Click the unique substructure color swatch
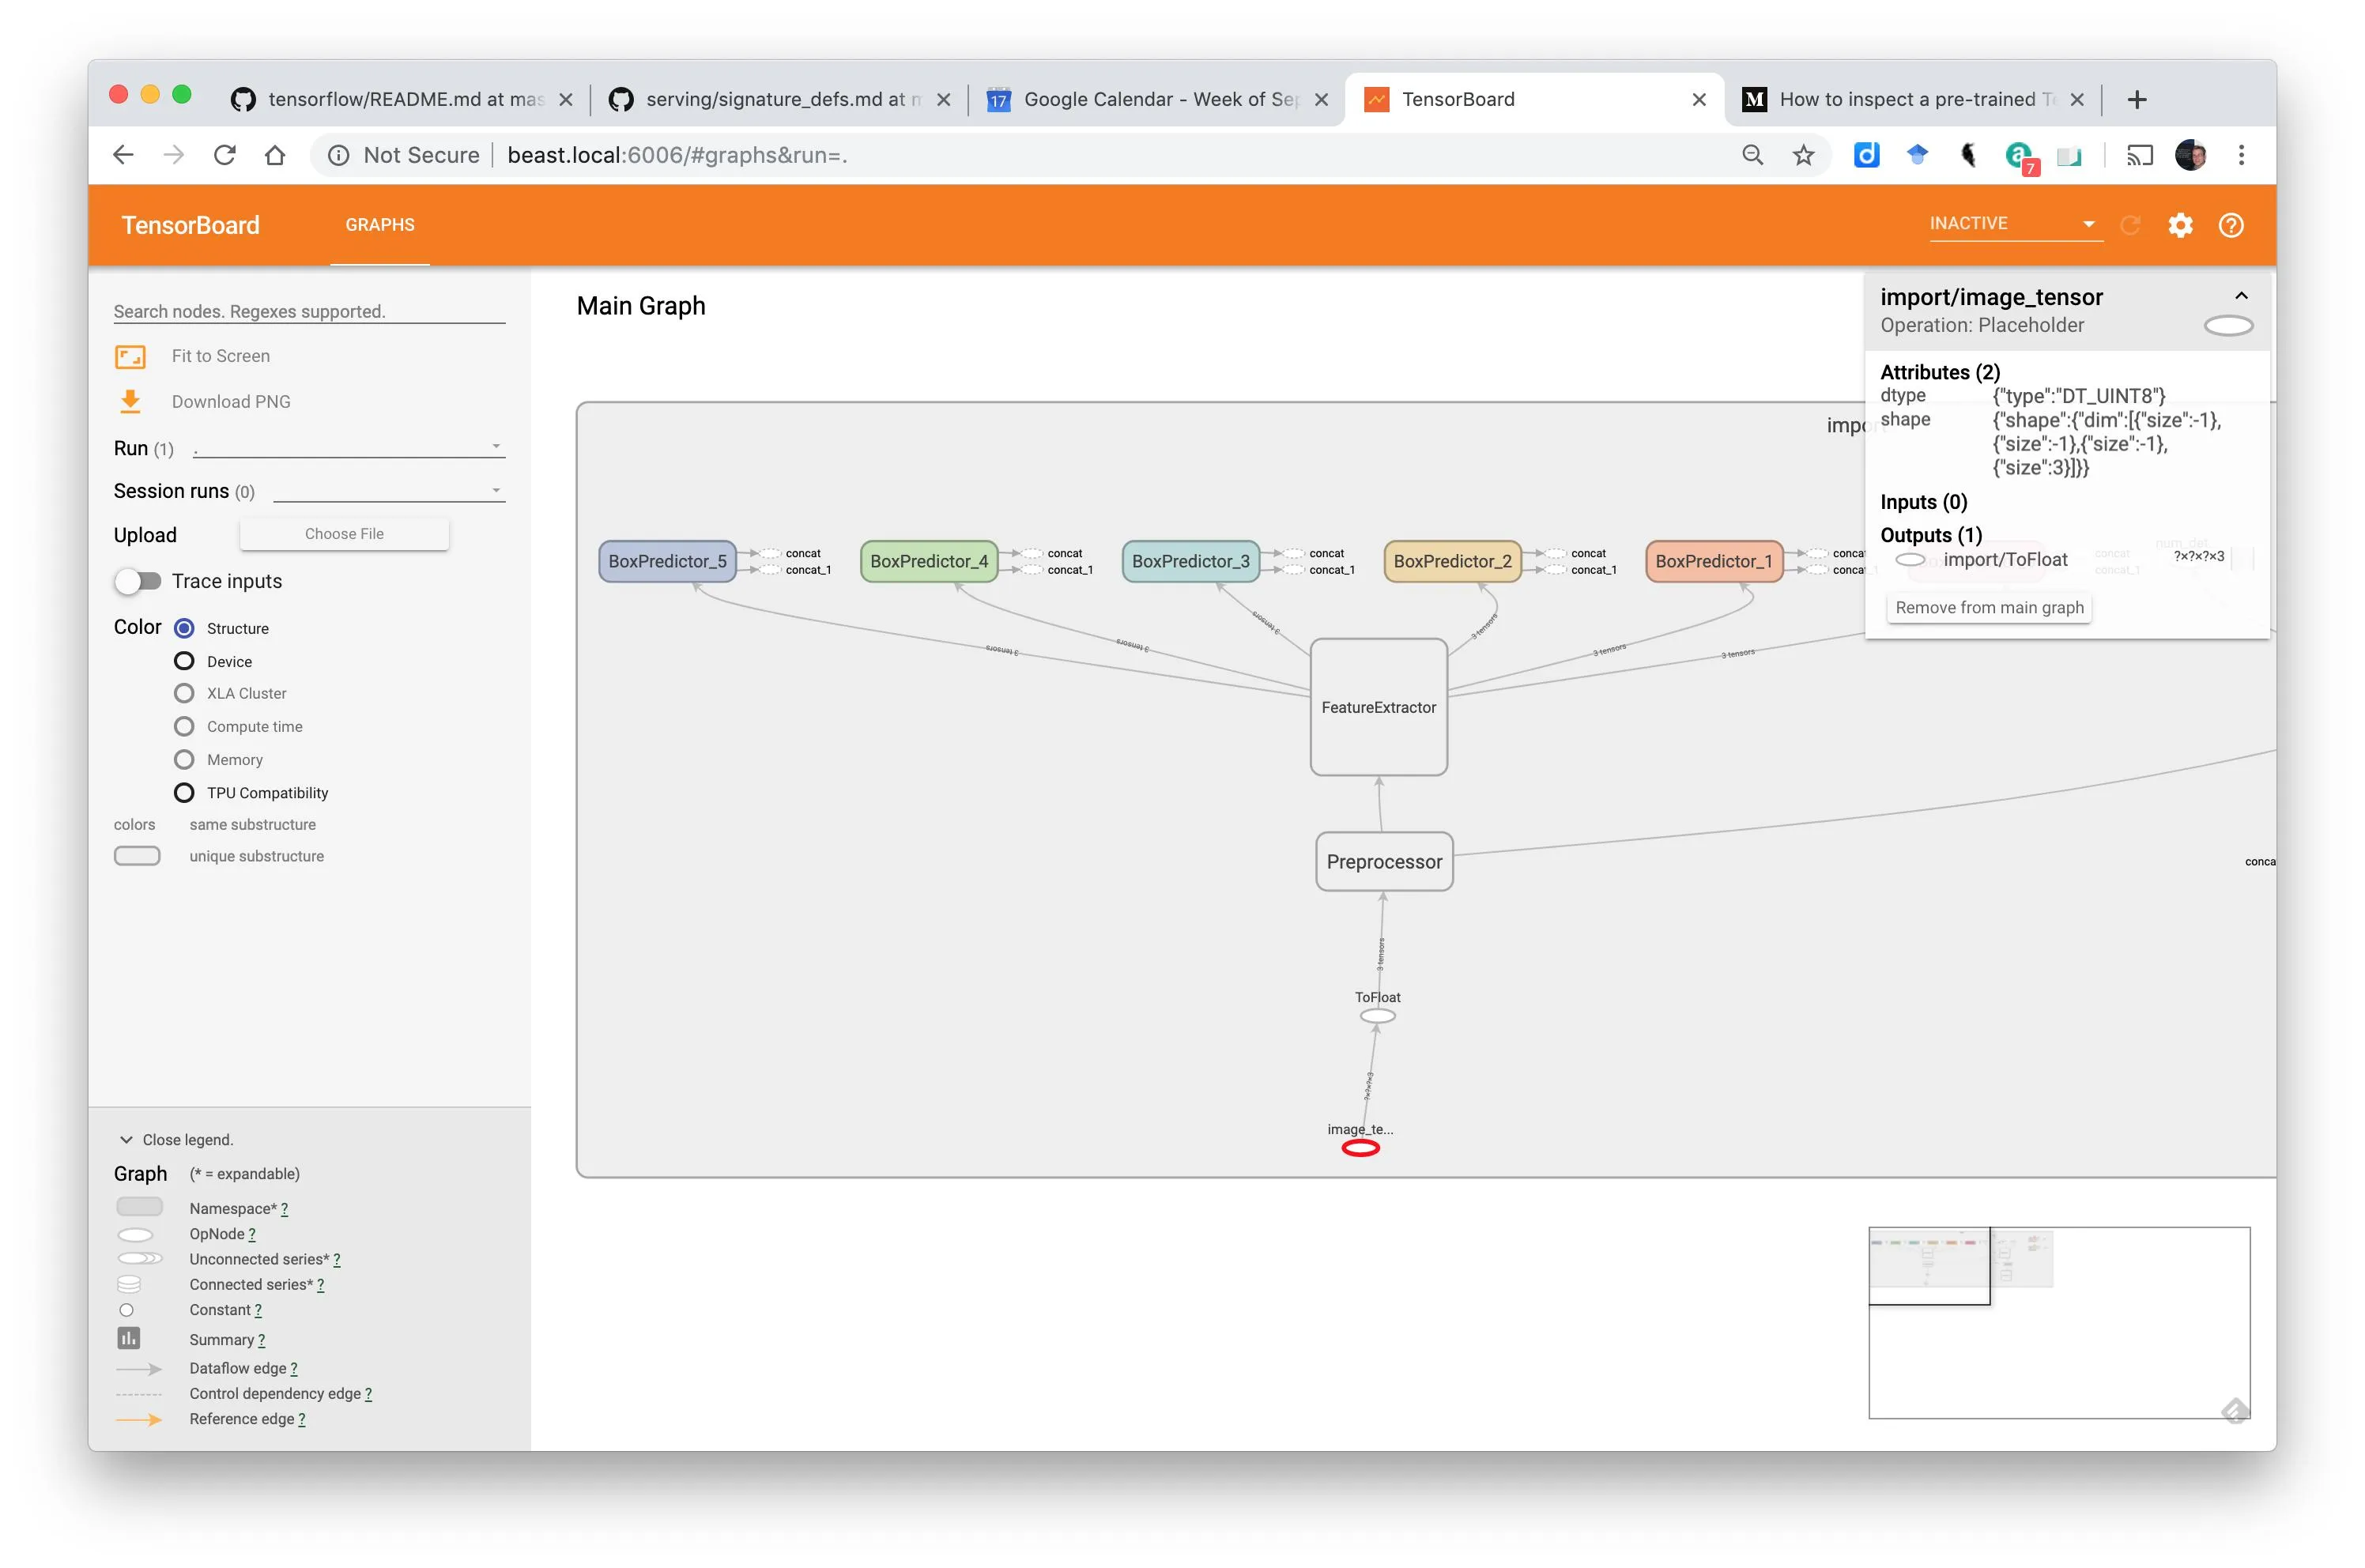The width and height of the screenshot is (2365, 1568). pyautogui.click(x=137, y=856)
